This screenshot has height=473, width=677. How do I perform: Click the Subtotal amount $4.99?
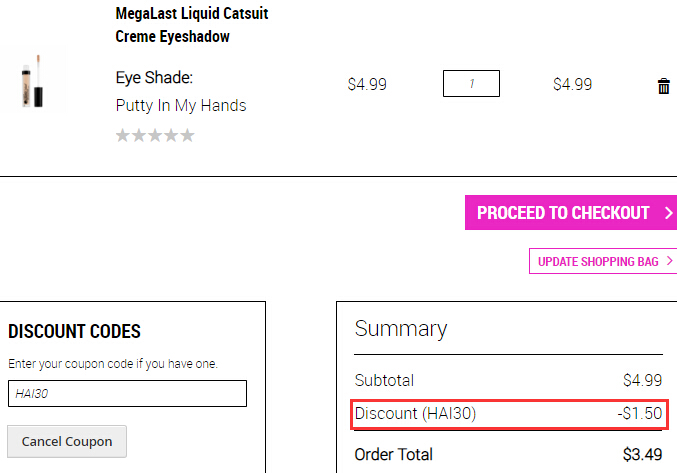point(642,380)
